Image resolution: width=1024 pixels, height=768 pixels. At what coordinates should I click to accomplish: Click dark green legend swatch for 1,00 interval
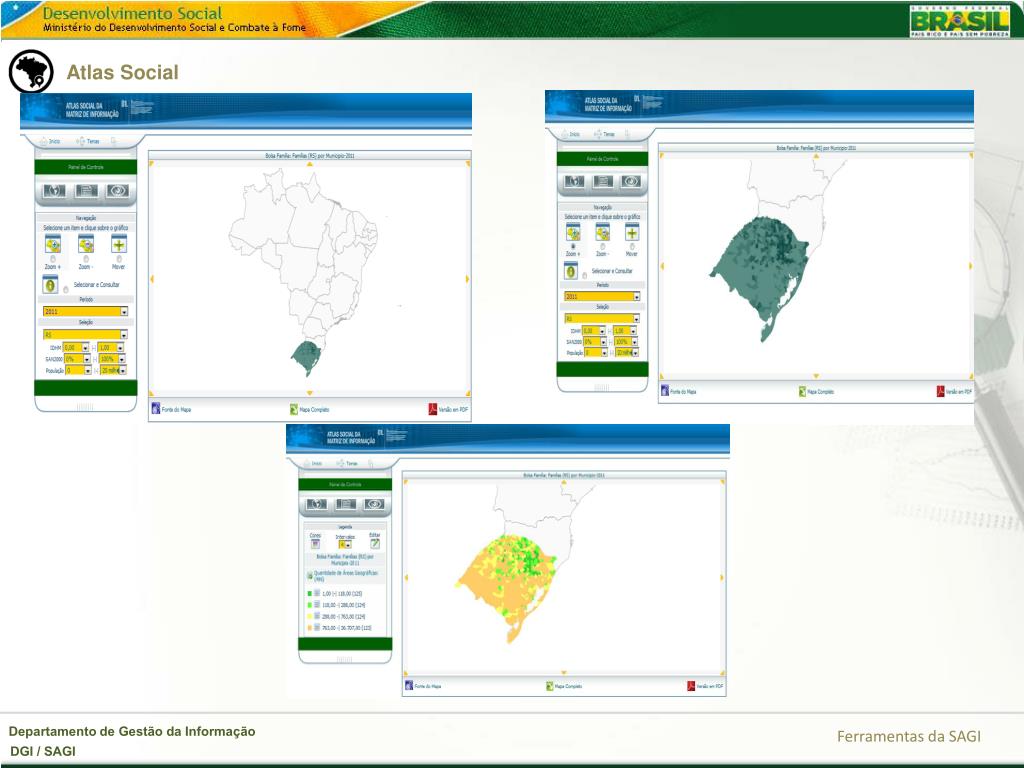tap(310, 594)
